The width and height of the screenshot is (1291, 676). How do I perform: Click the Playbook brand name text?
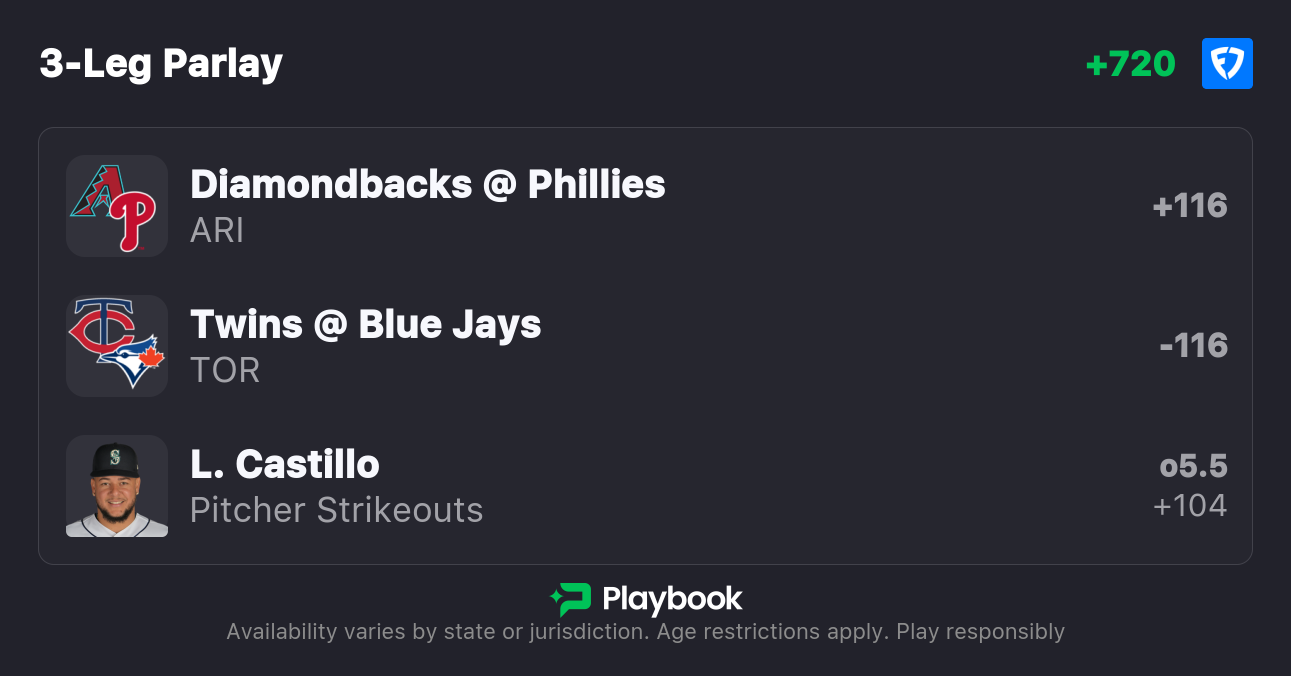click(x=672, y=599)
